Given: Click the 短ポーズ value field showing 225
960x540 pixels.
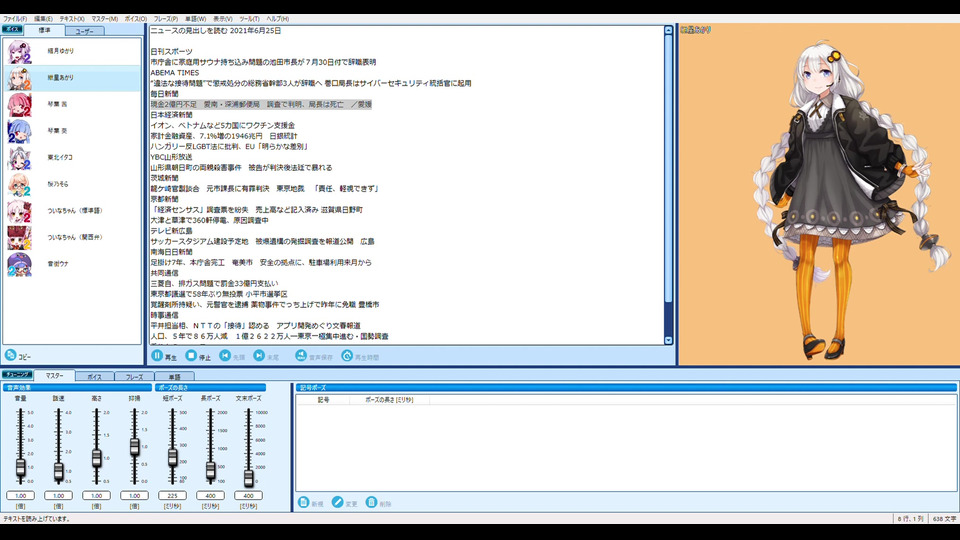Looking at the screenshot, I should click(172, 495).
